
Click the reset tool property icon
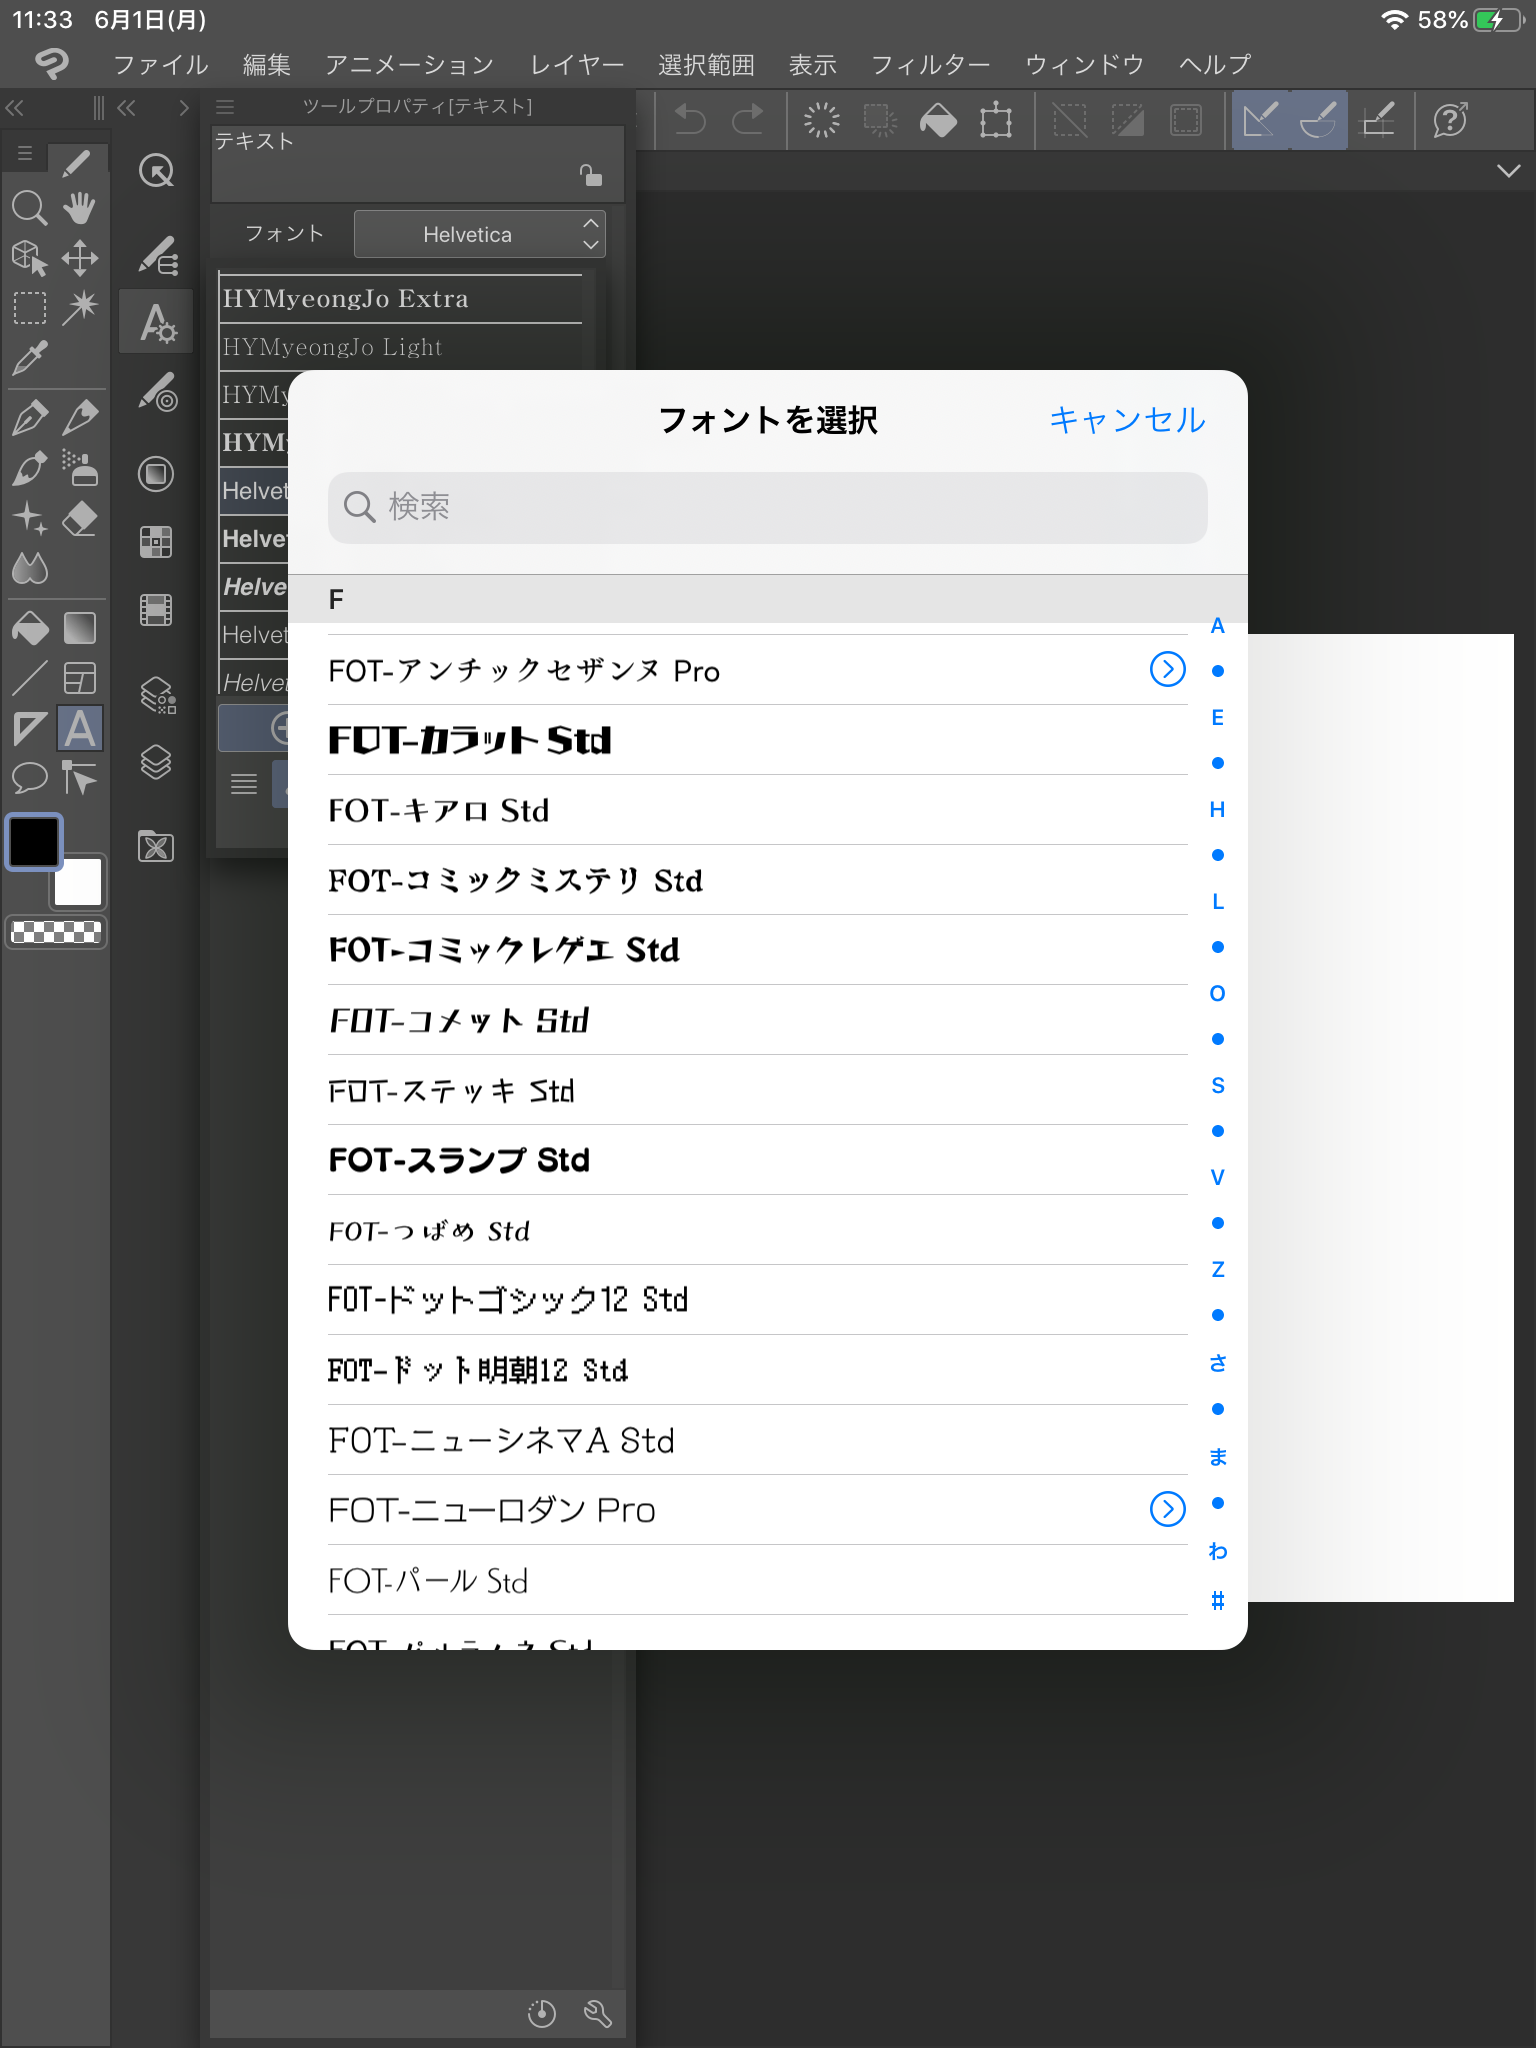pos(542,2013)
